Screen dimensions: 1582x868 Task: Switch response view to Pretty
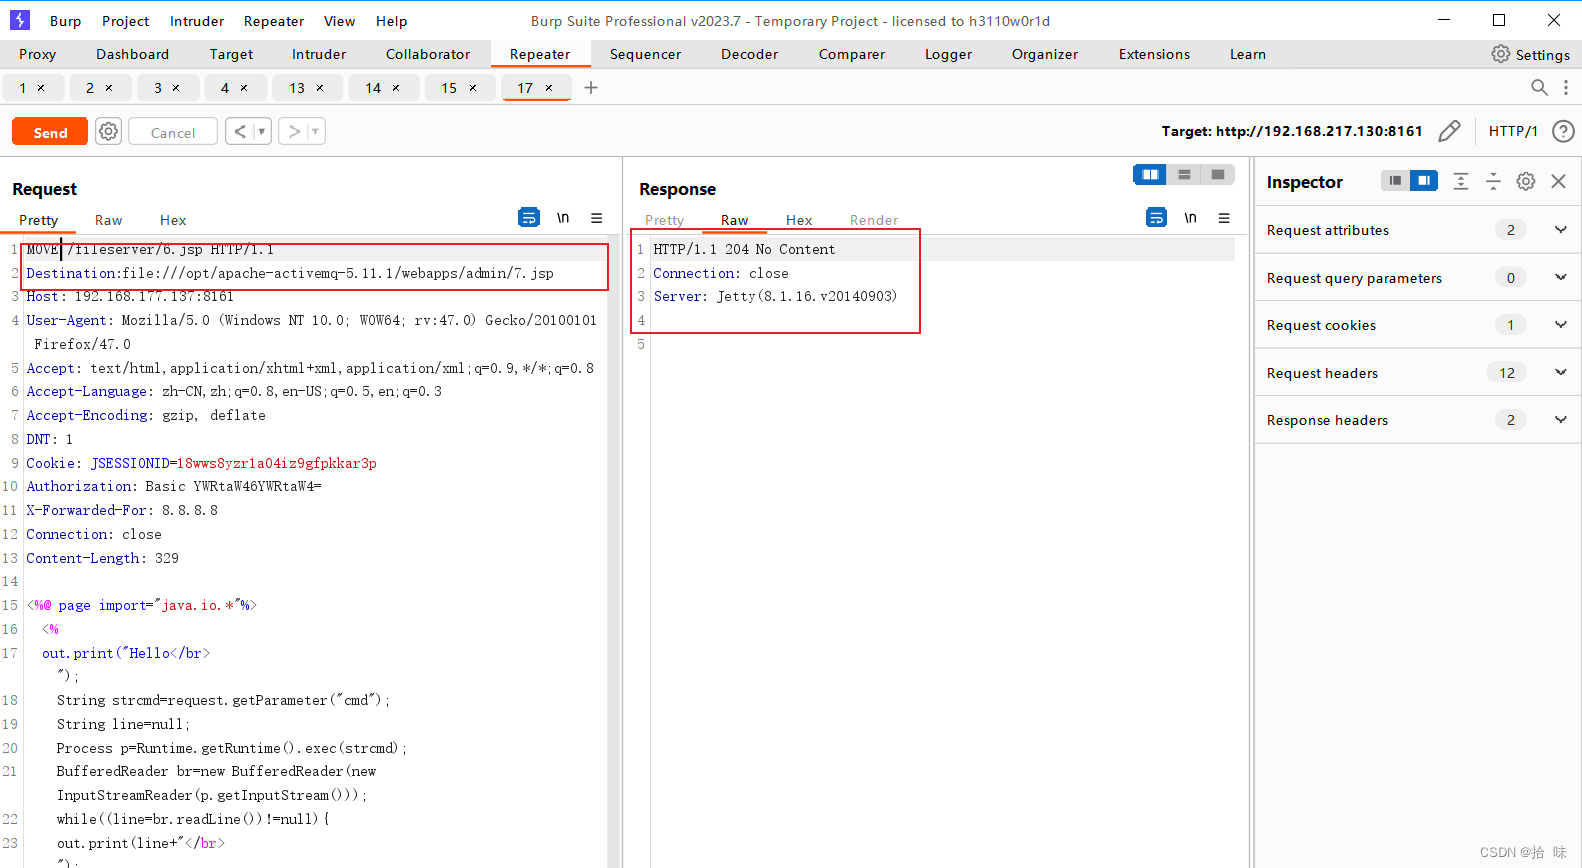(x=664, y=220)
